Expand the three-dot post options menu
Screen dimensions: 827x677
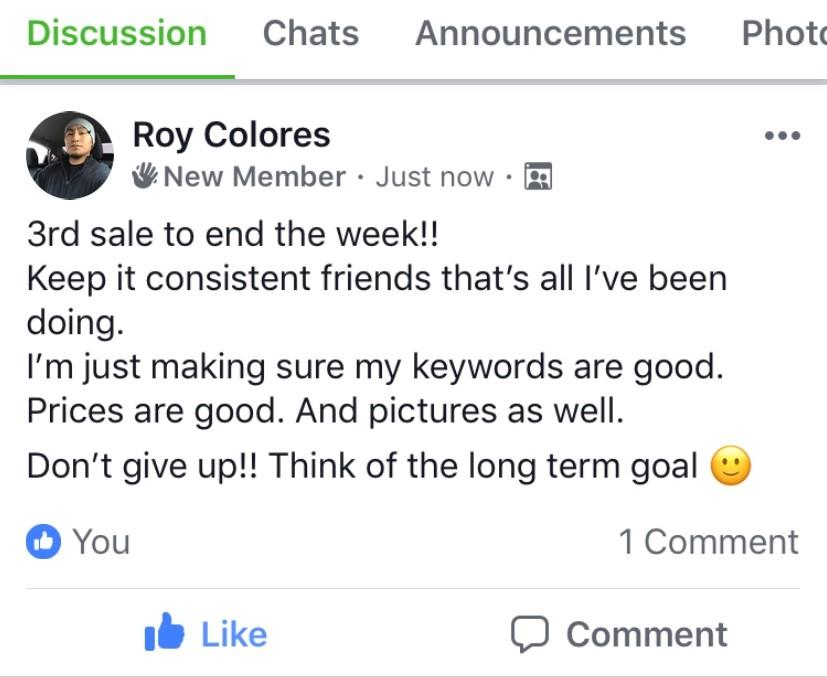[x=781, y=136]
